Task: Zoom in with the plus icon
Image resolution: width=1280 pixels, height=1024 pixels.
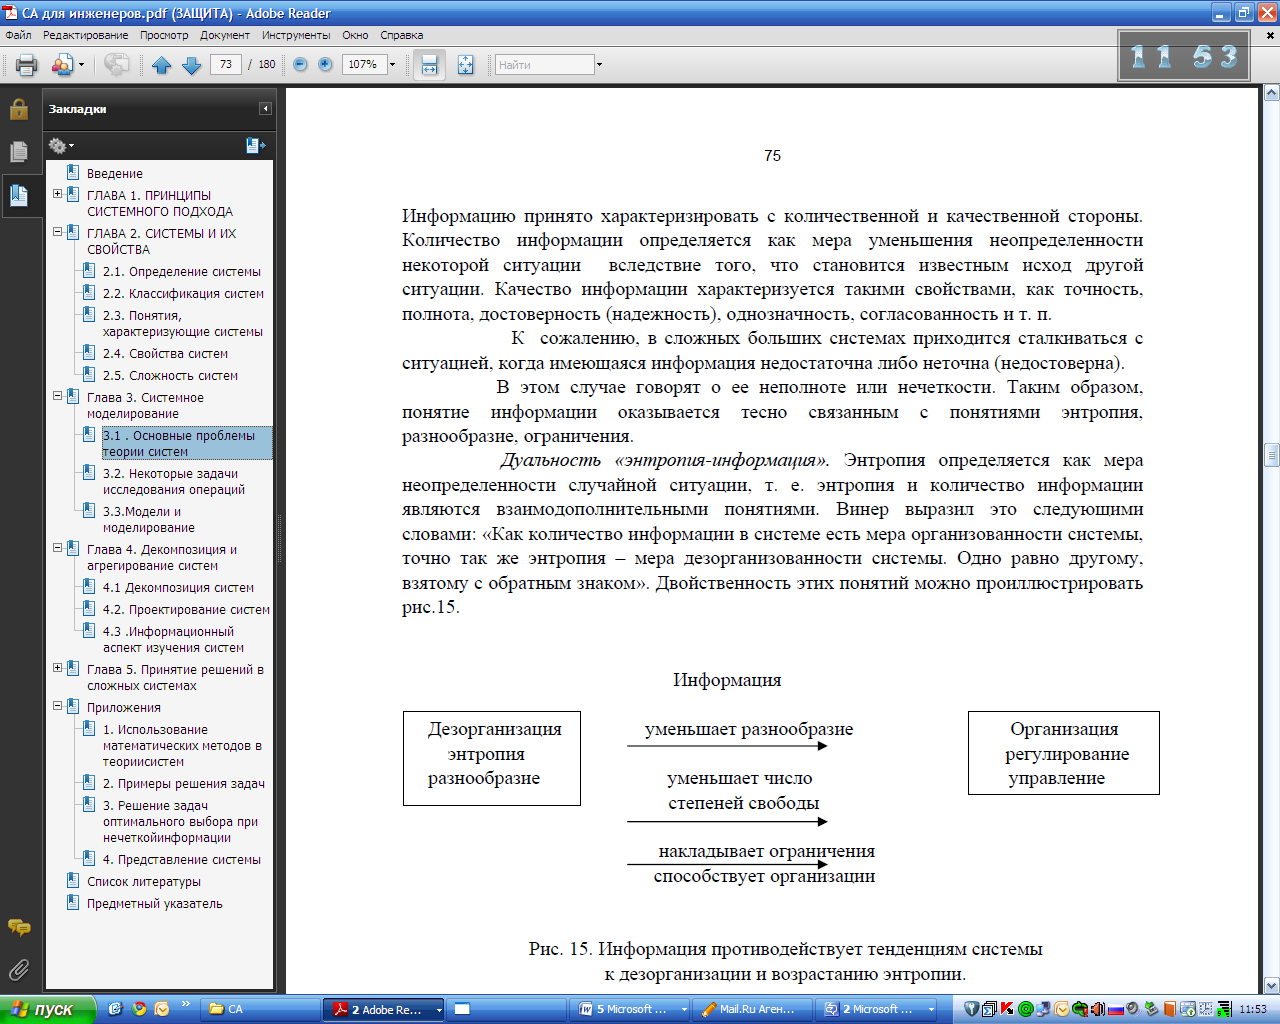Action: click(325, 64)
